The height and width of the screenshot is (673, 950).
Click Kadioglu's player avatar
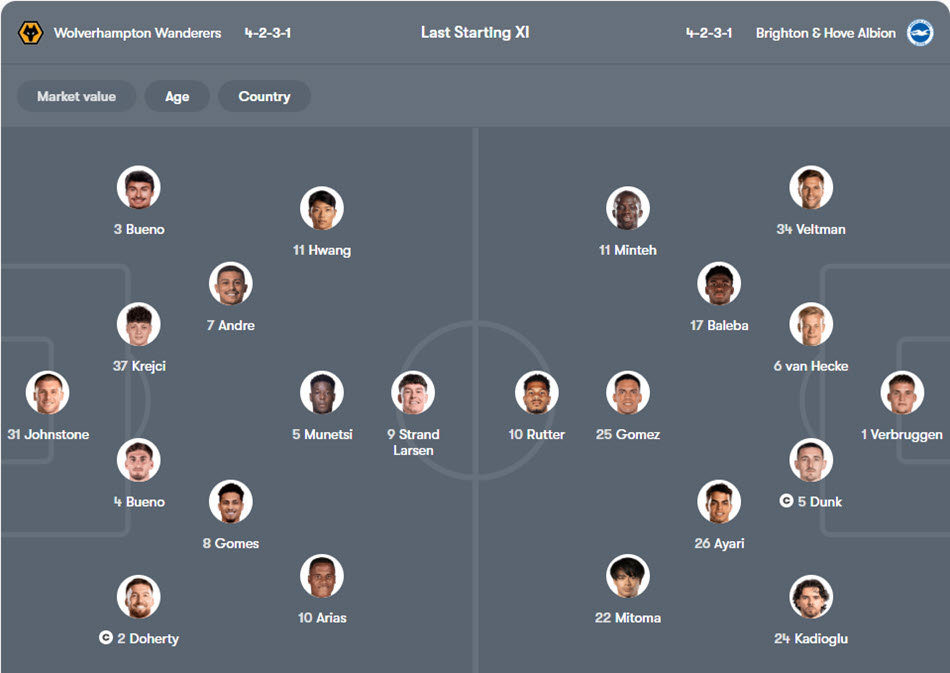[x=810, y=597]
